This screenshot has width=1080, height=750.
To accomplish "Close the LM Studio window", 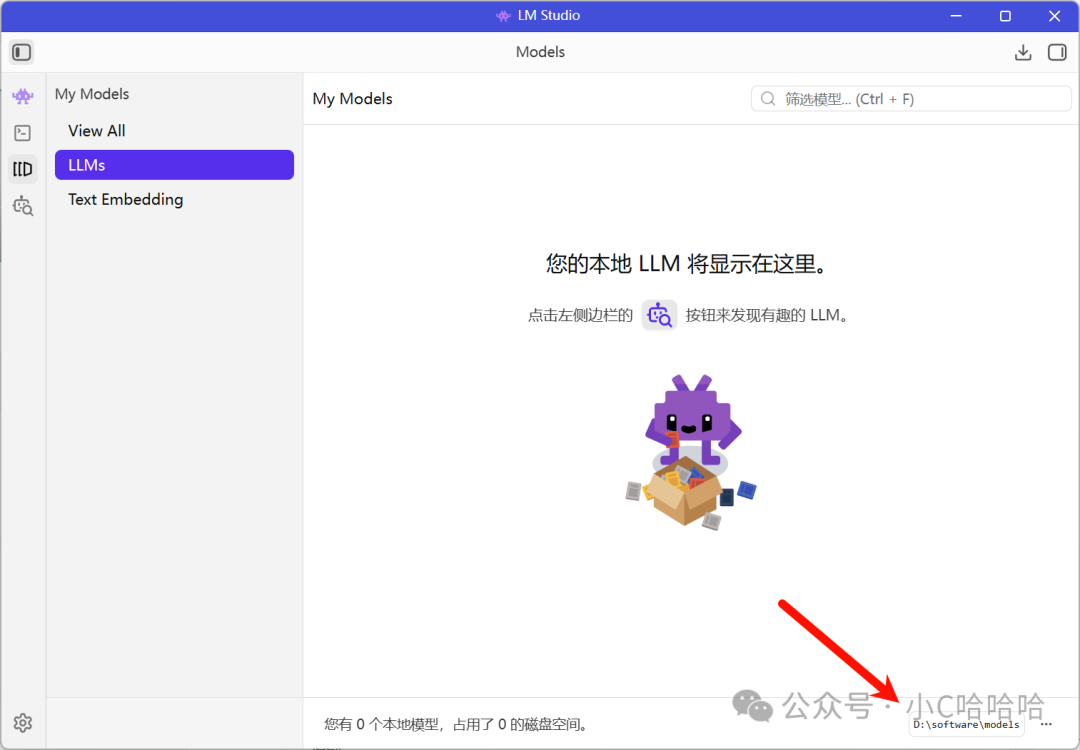I will pos(1055,16).
